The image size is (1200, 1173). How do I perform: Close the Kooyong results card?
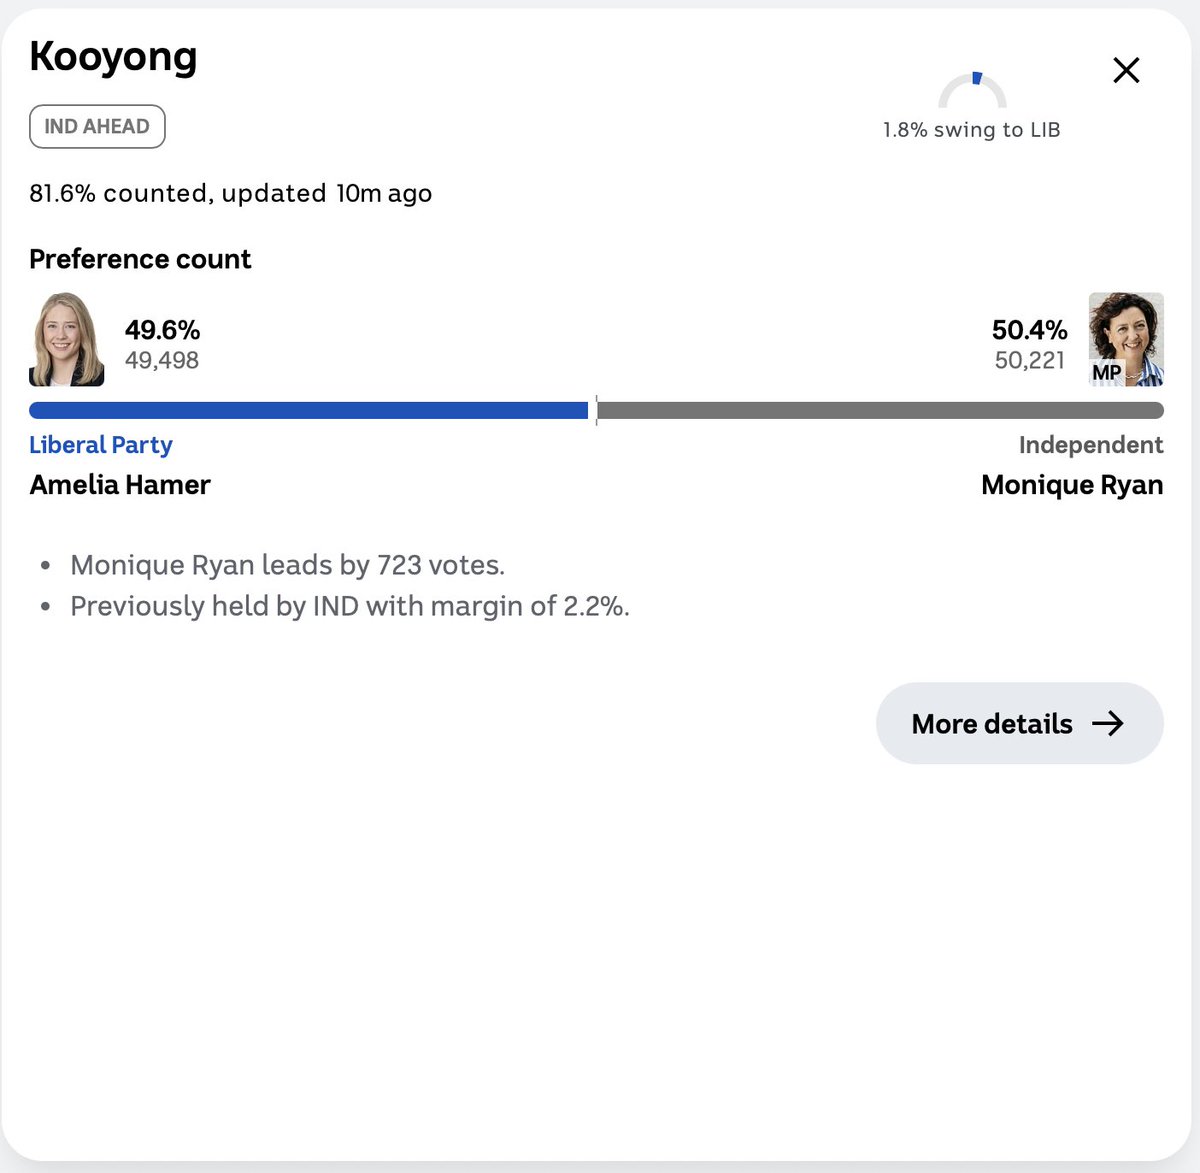(x=1126, y=70)
